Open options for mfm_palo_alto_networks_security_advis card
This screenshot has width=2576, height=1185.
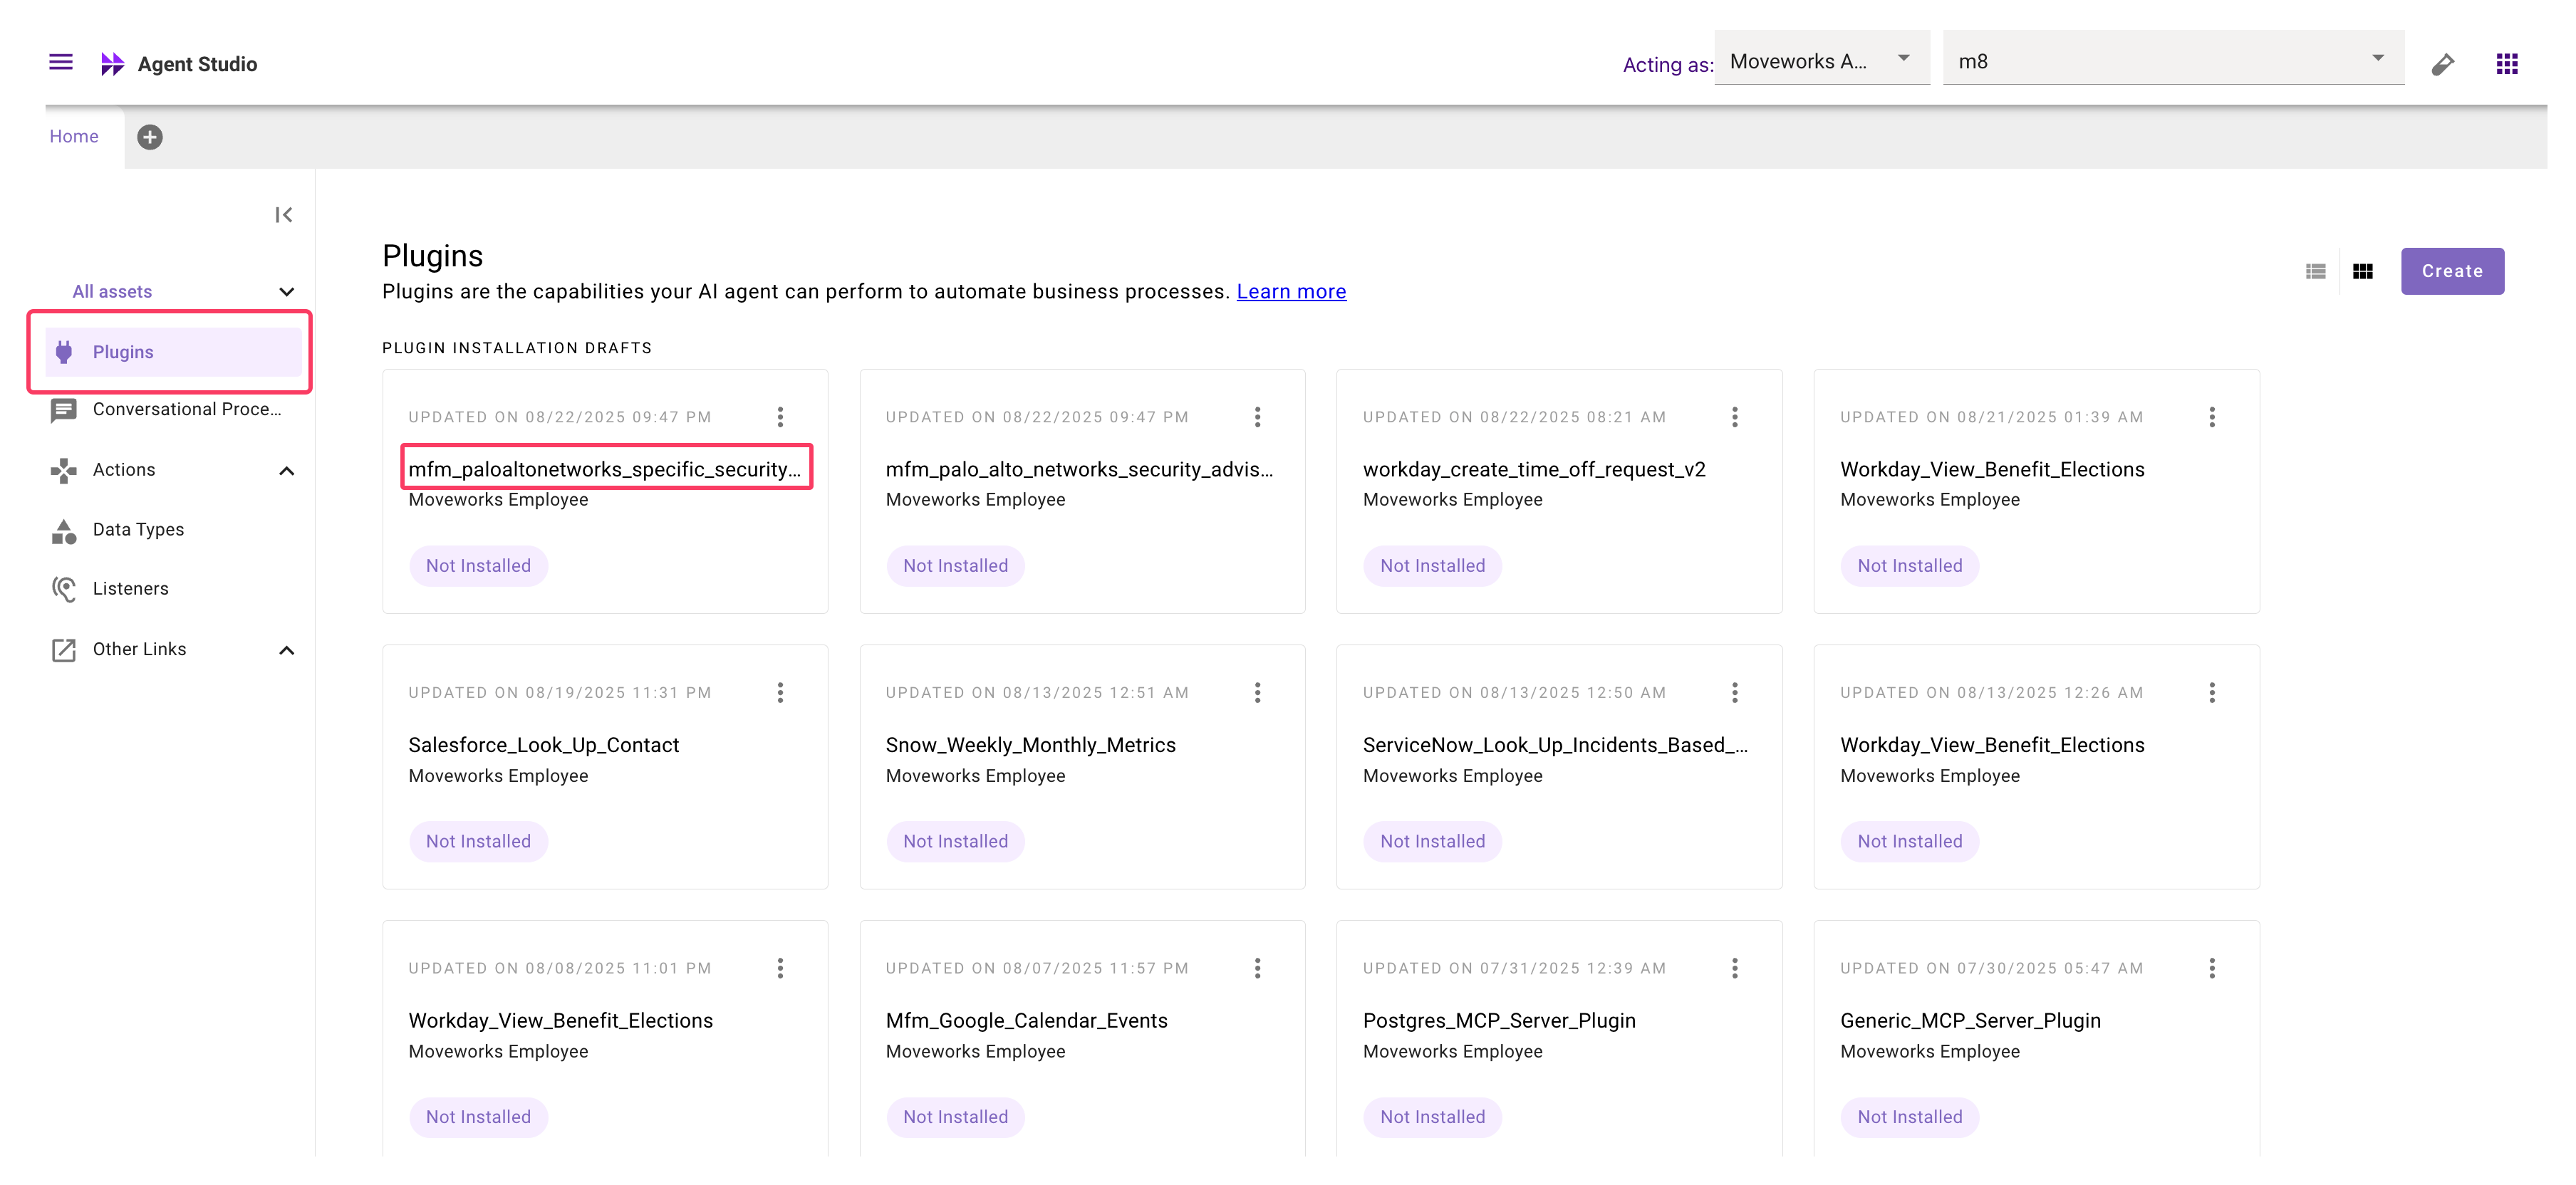click(x=1257, y=417)
